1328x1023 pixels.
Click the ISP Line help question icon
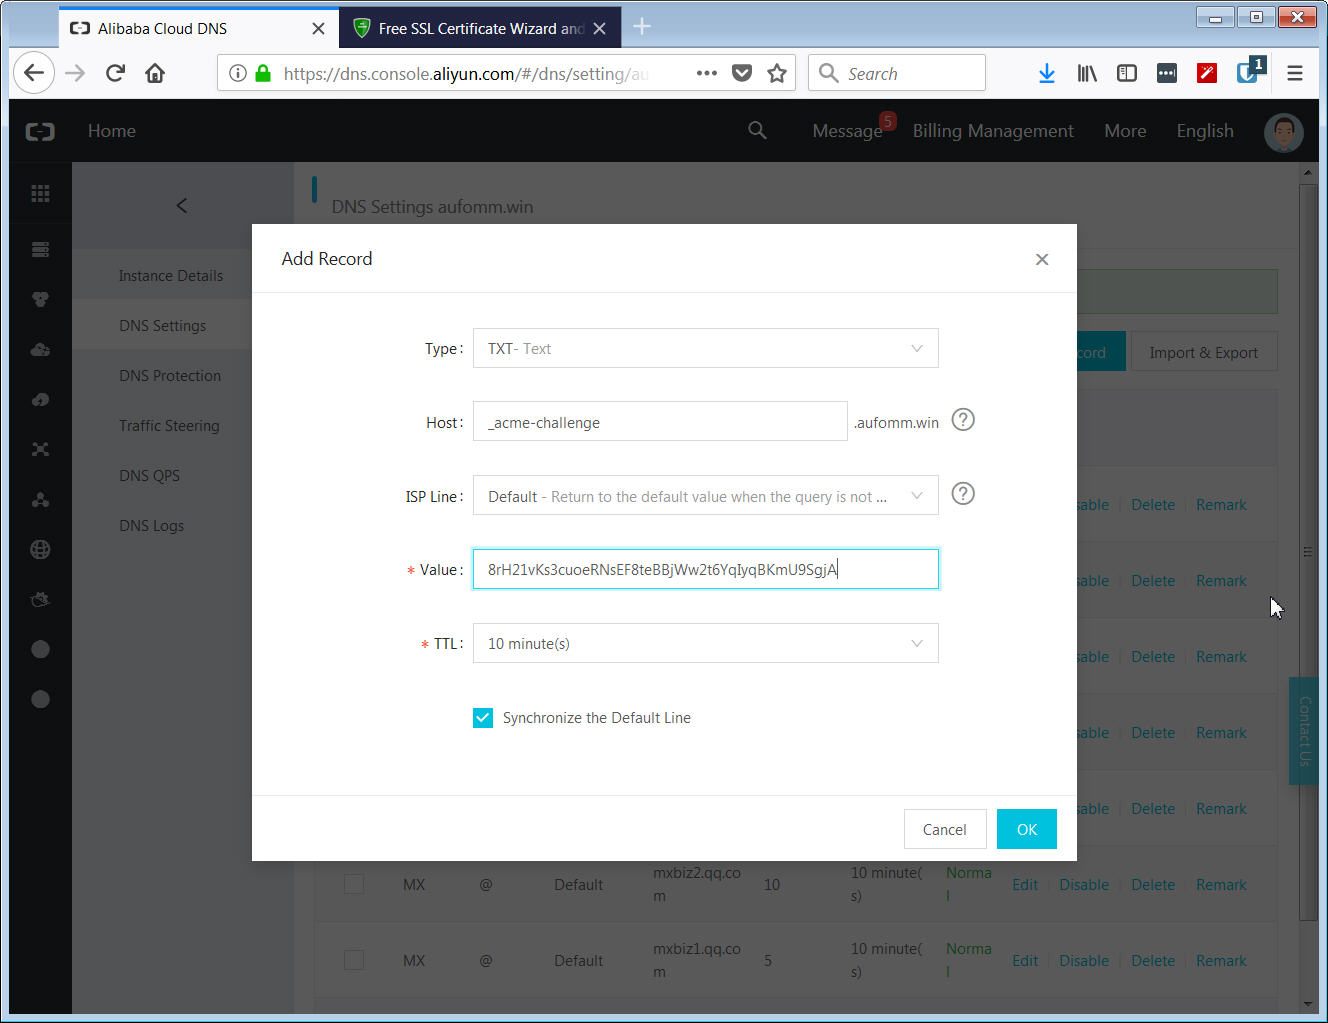coord(962,494)
